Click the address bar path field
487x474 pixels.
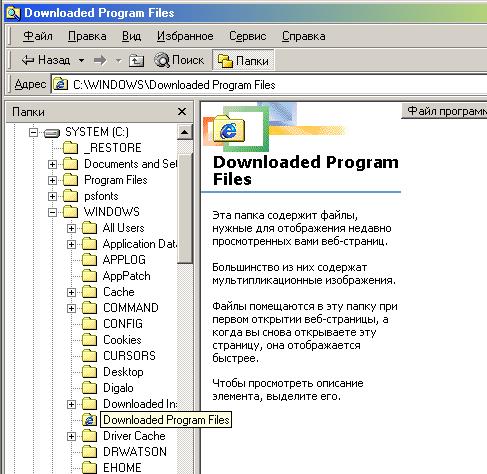point(269,85)
